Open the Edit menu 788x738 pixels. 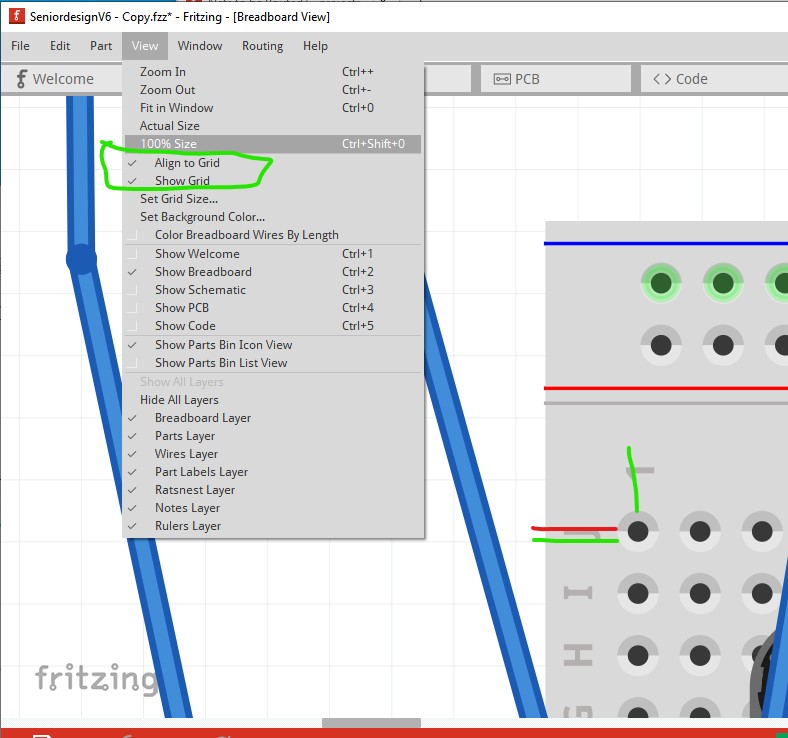60,46
